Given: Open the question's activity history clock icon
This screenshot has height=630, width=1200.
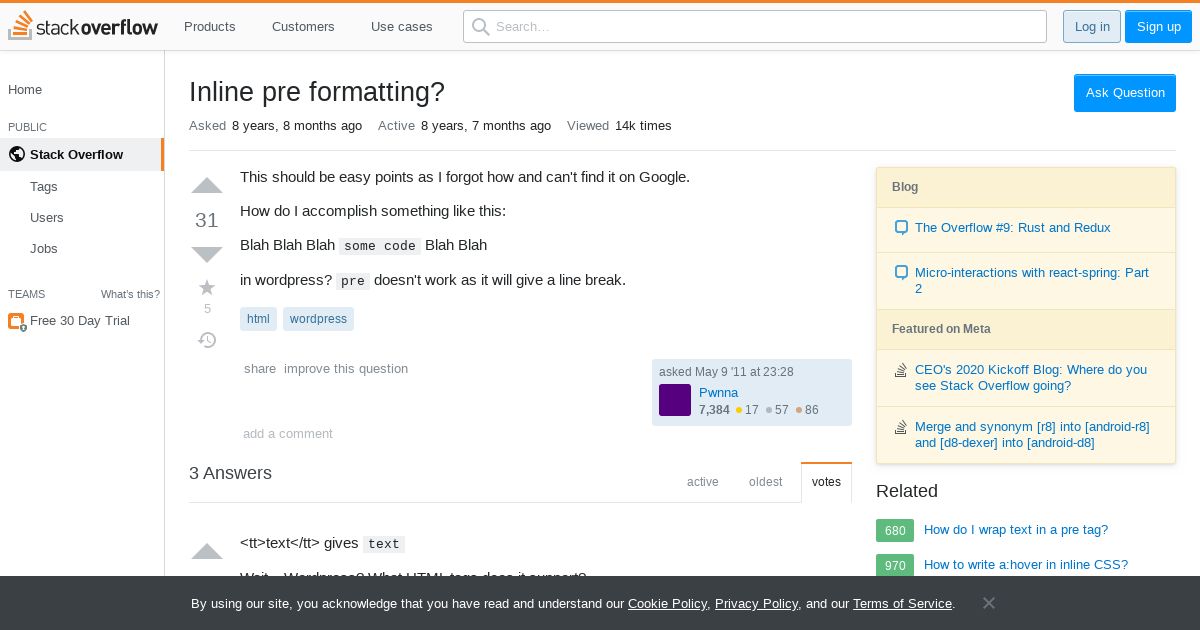Looking at the screenshot, I should coord(207,340).
